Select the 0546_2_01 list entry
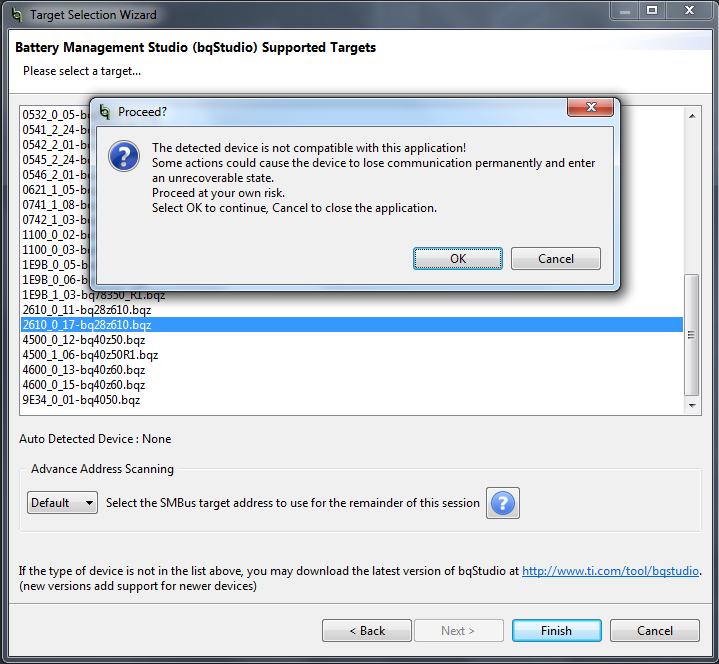This screenshot has height=664, width=719. click(x=55, y=175)
